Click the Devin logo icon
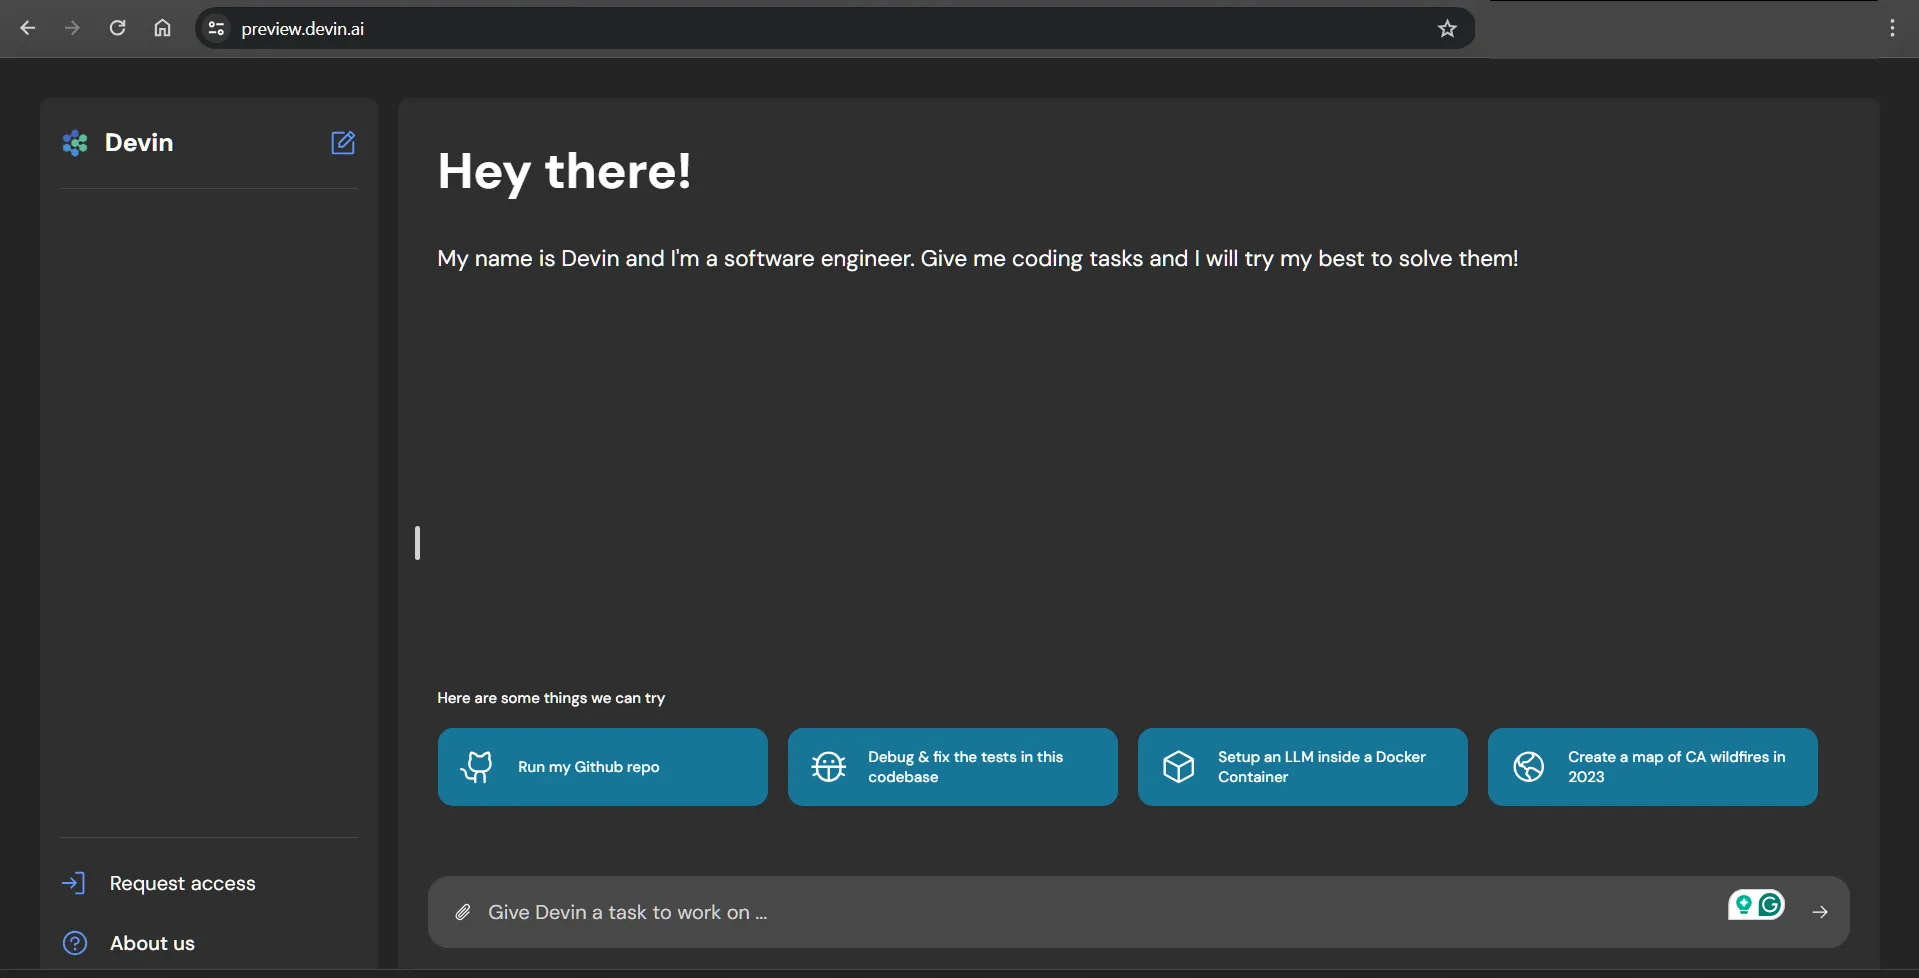1919x978 pixels. pos(75,143)
